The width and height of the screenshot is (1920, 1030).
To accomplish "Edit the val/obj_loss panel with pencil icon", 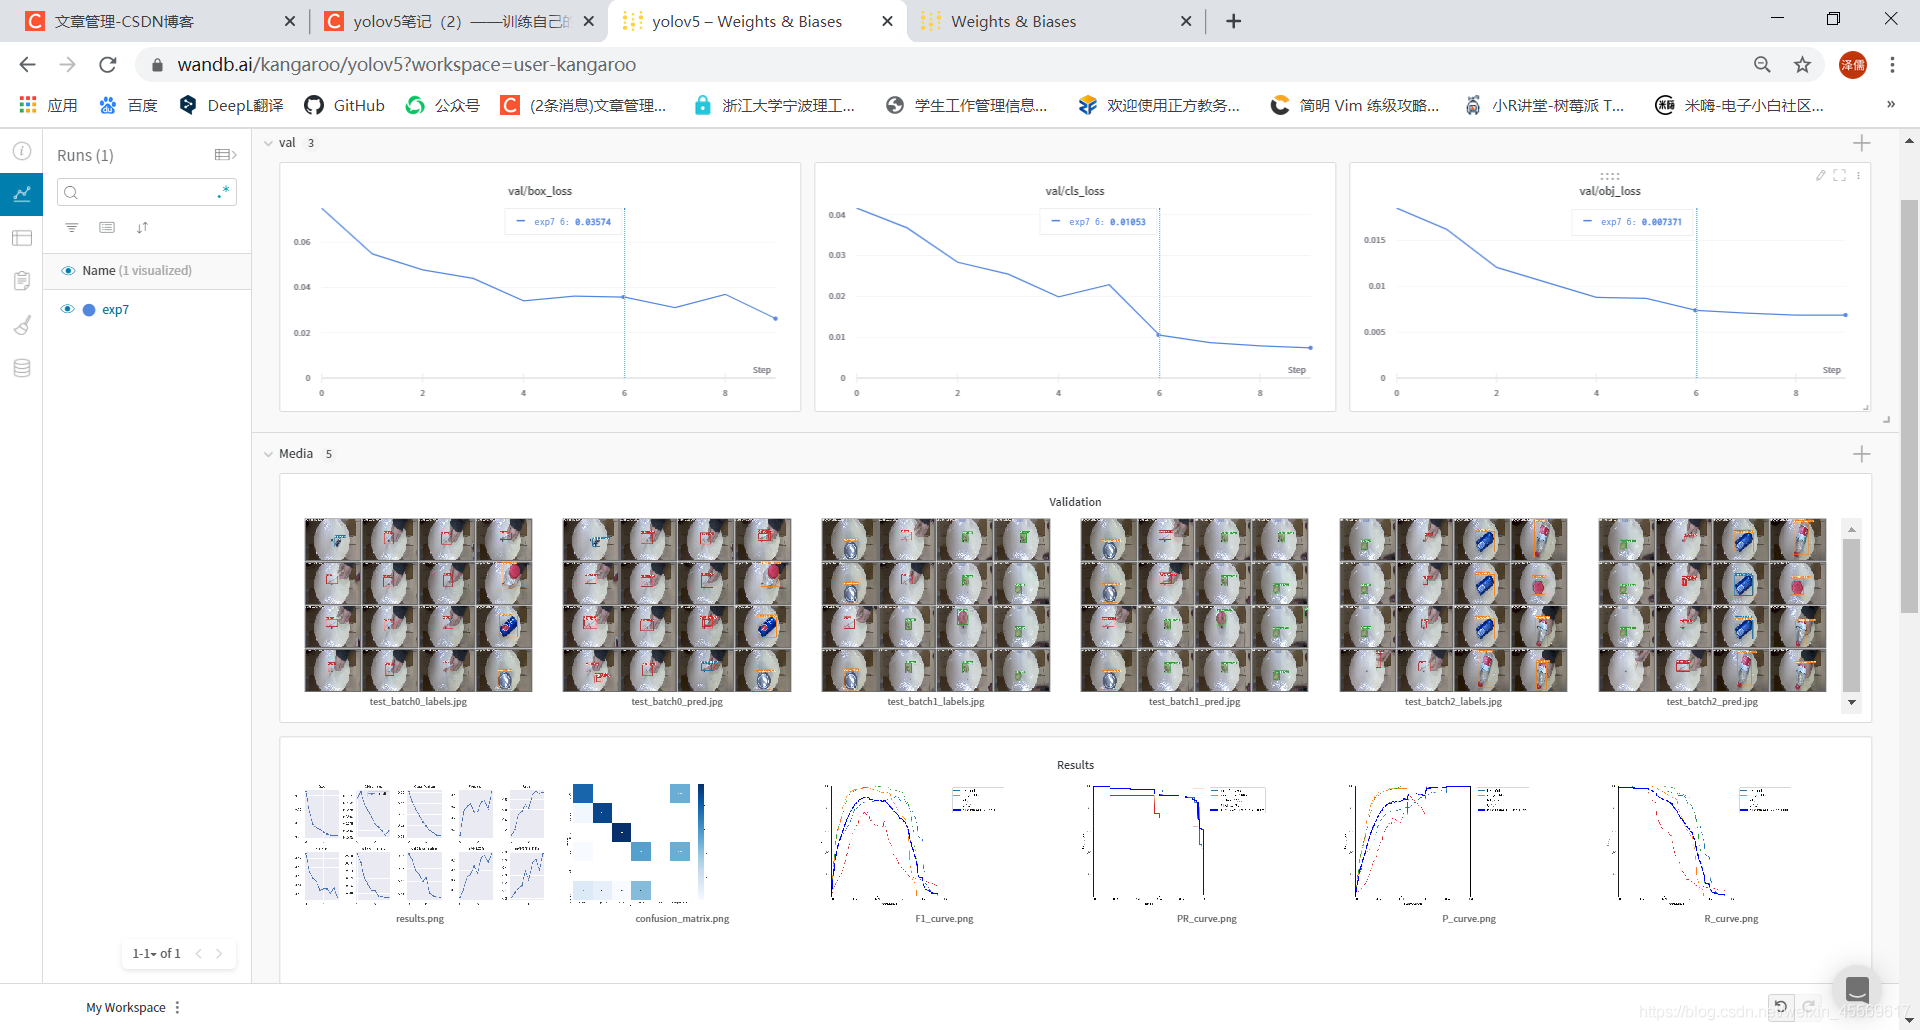I will coord(1821,175).
